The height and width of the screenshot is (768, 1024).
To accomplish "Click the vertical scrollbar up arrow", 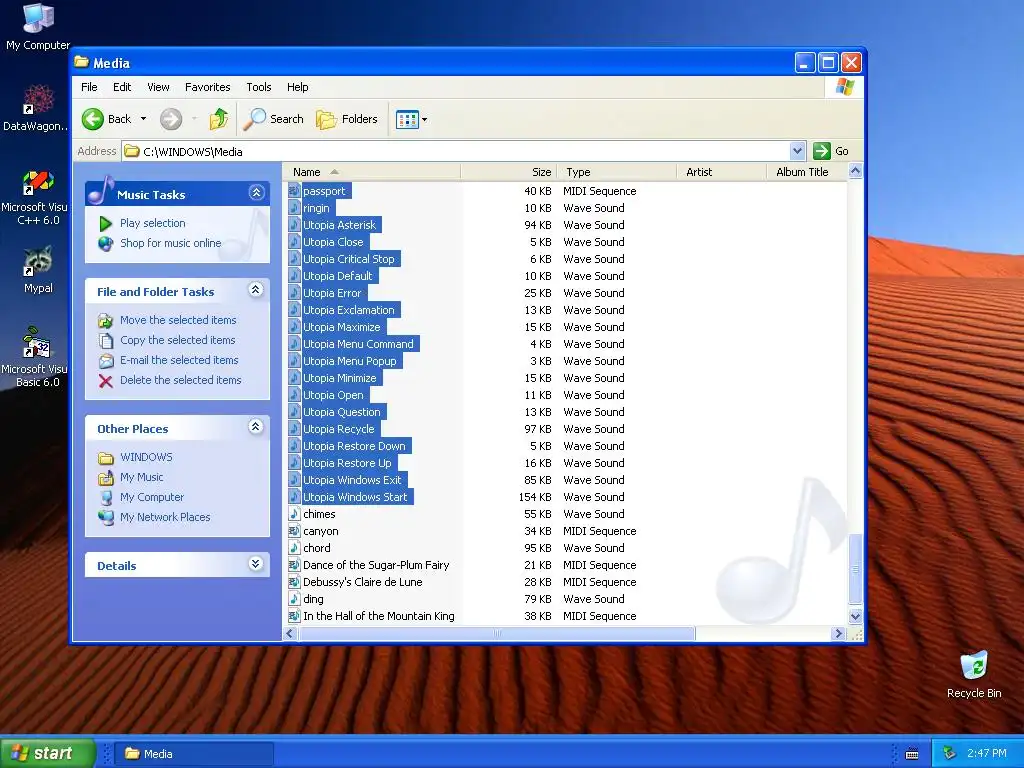I will click(x=855, y=172).
